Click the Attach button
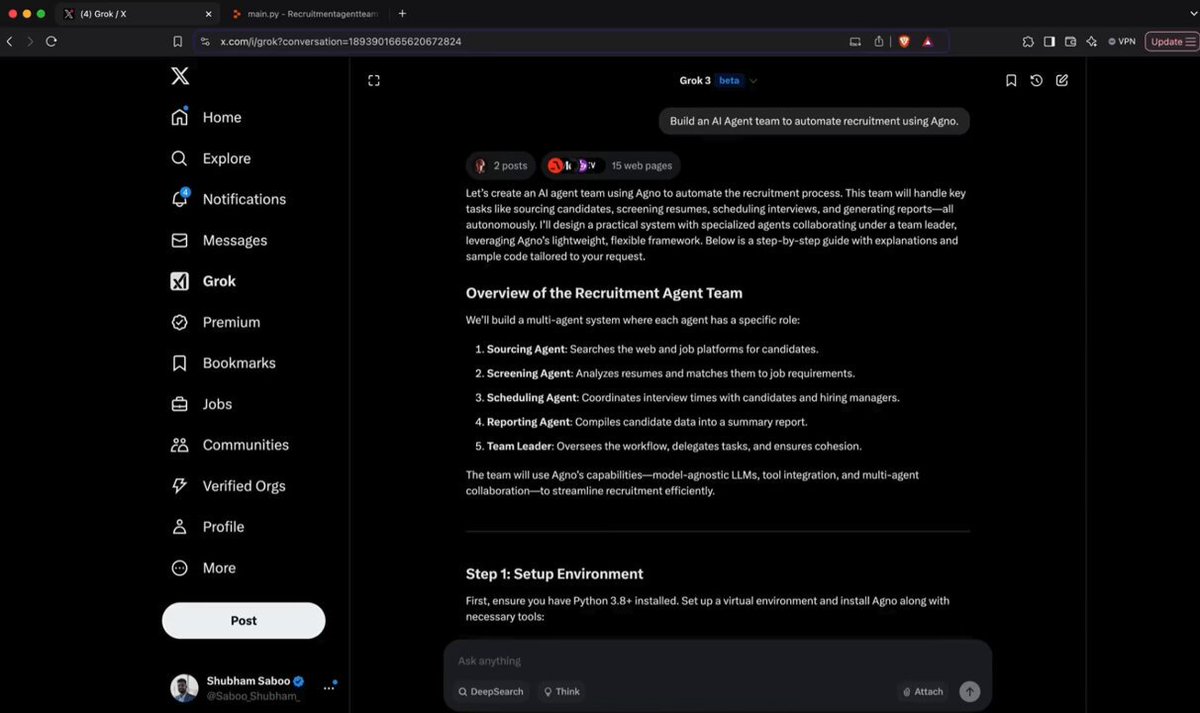Screen dimensions: 1200x713 [x=923, y=691]
